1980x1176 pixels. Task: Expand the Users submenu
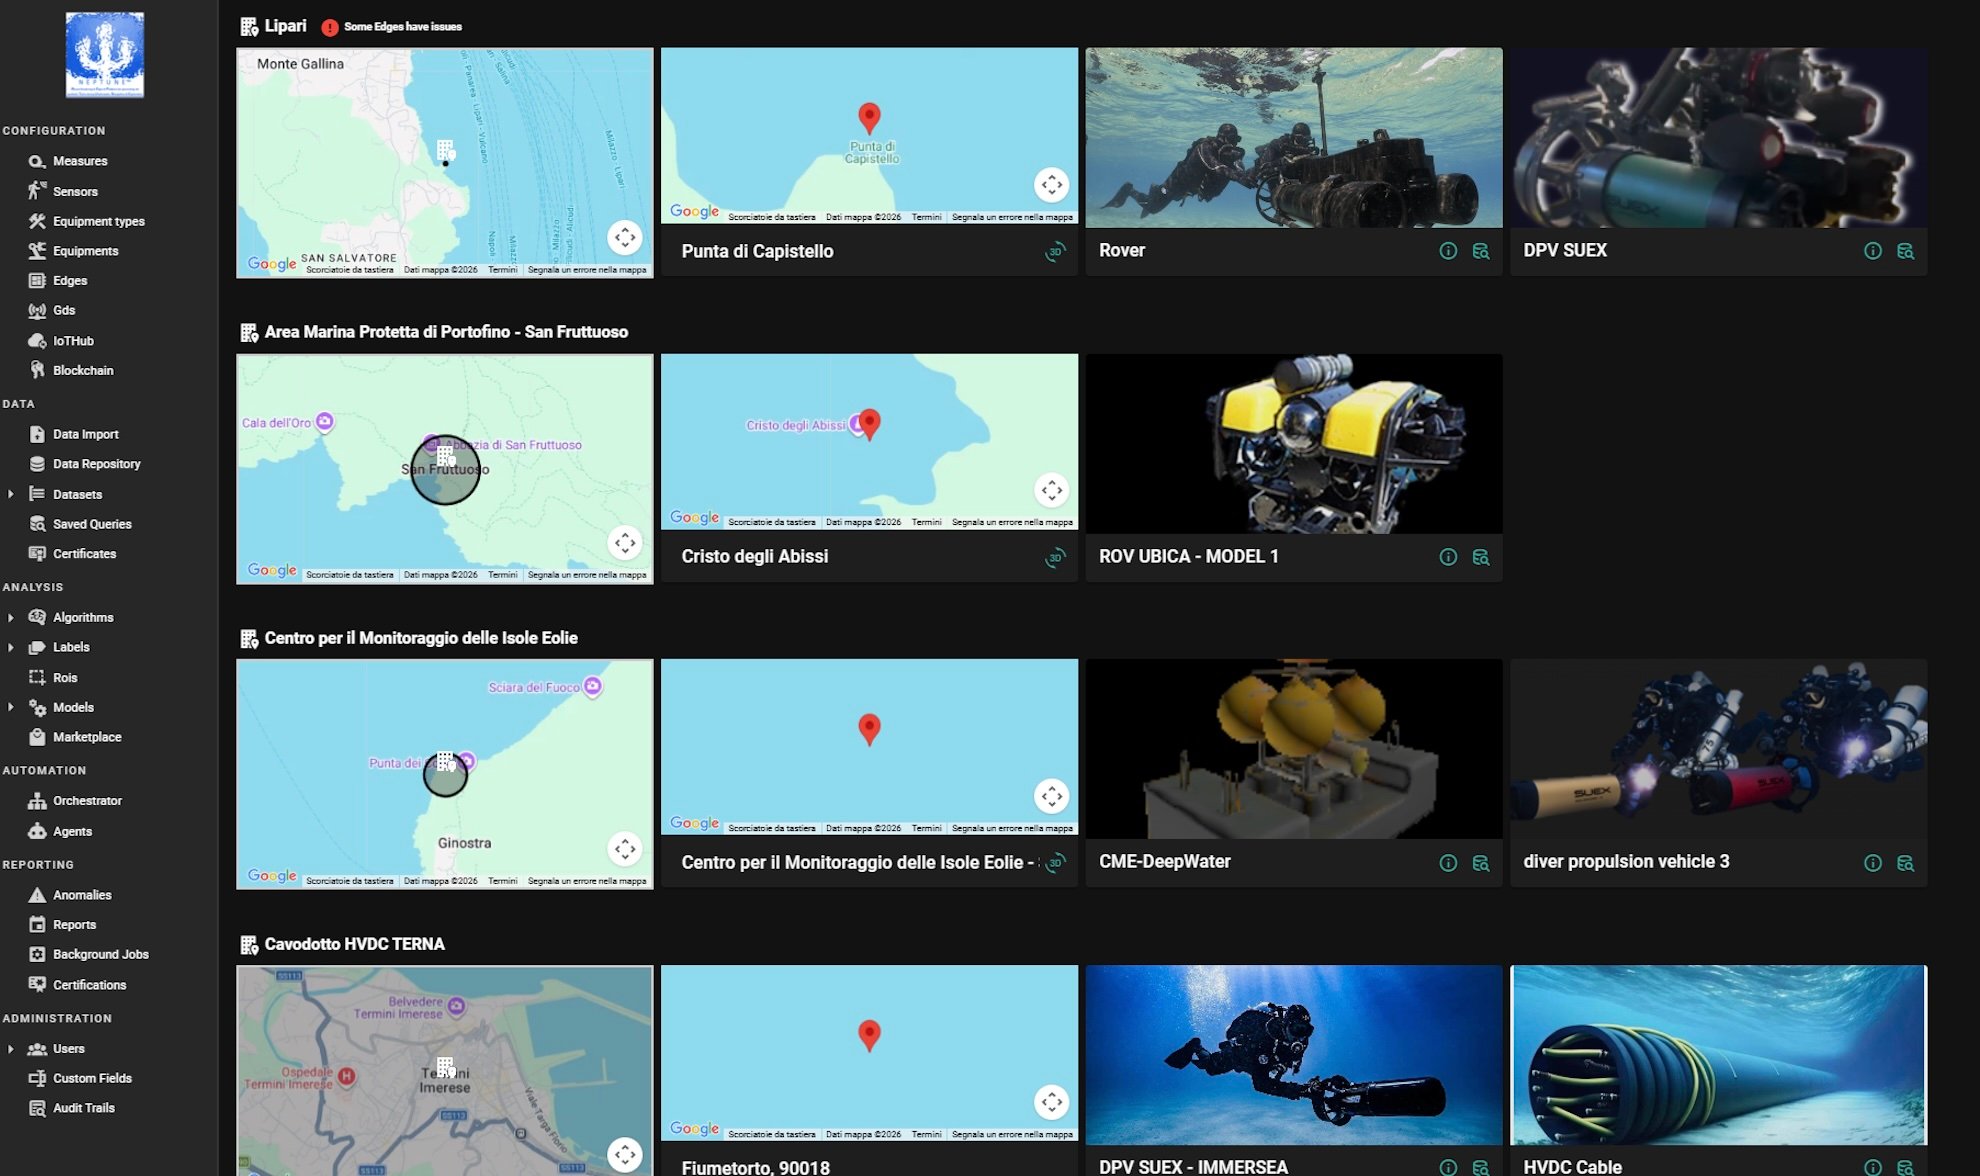coord(11,1049)
